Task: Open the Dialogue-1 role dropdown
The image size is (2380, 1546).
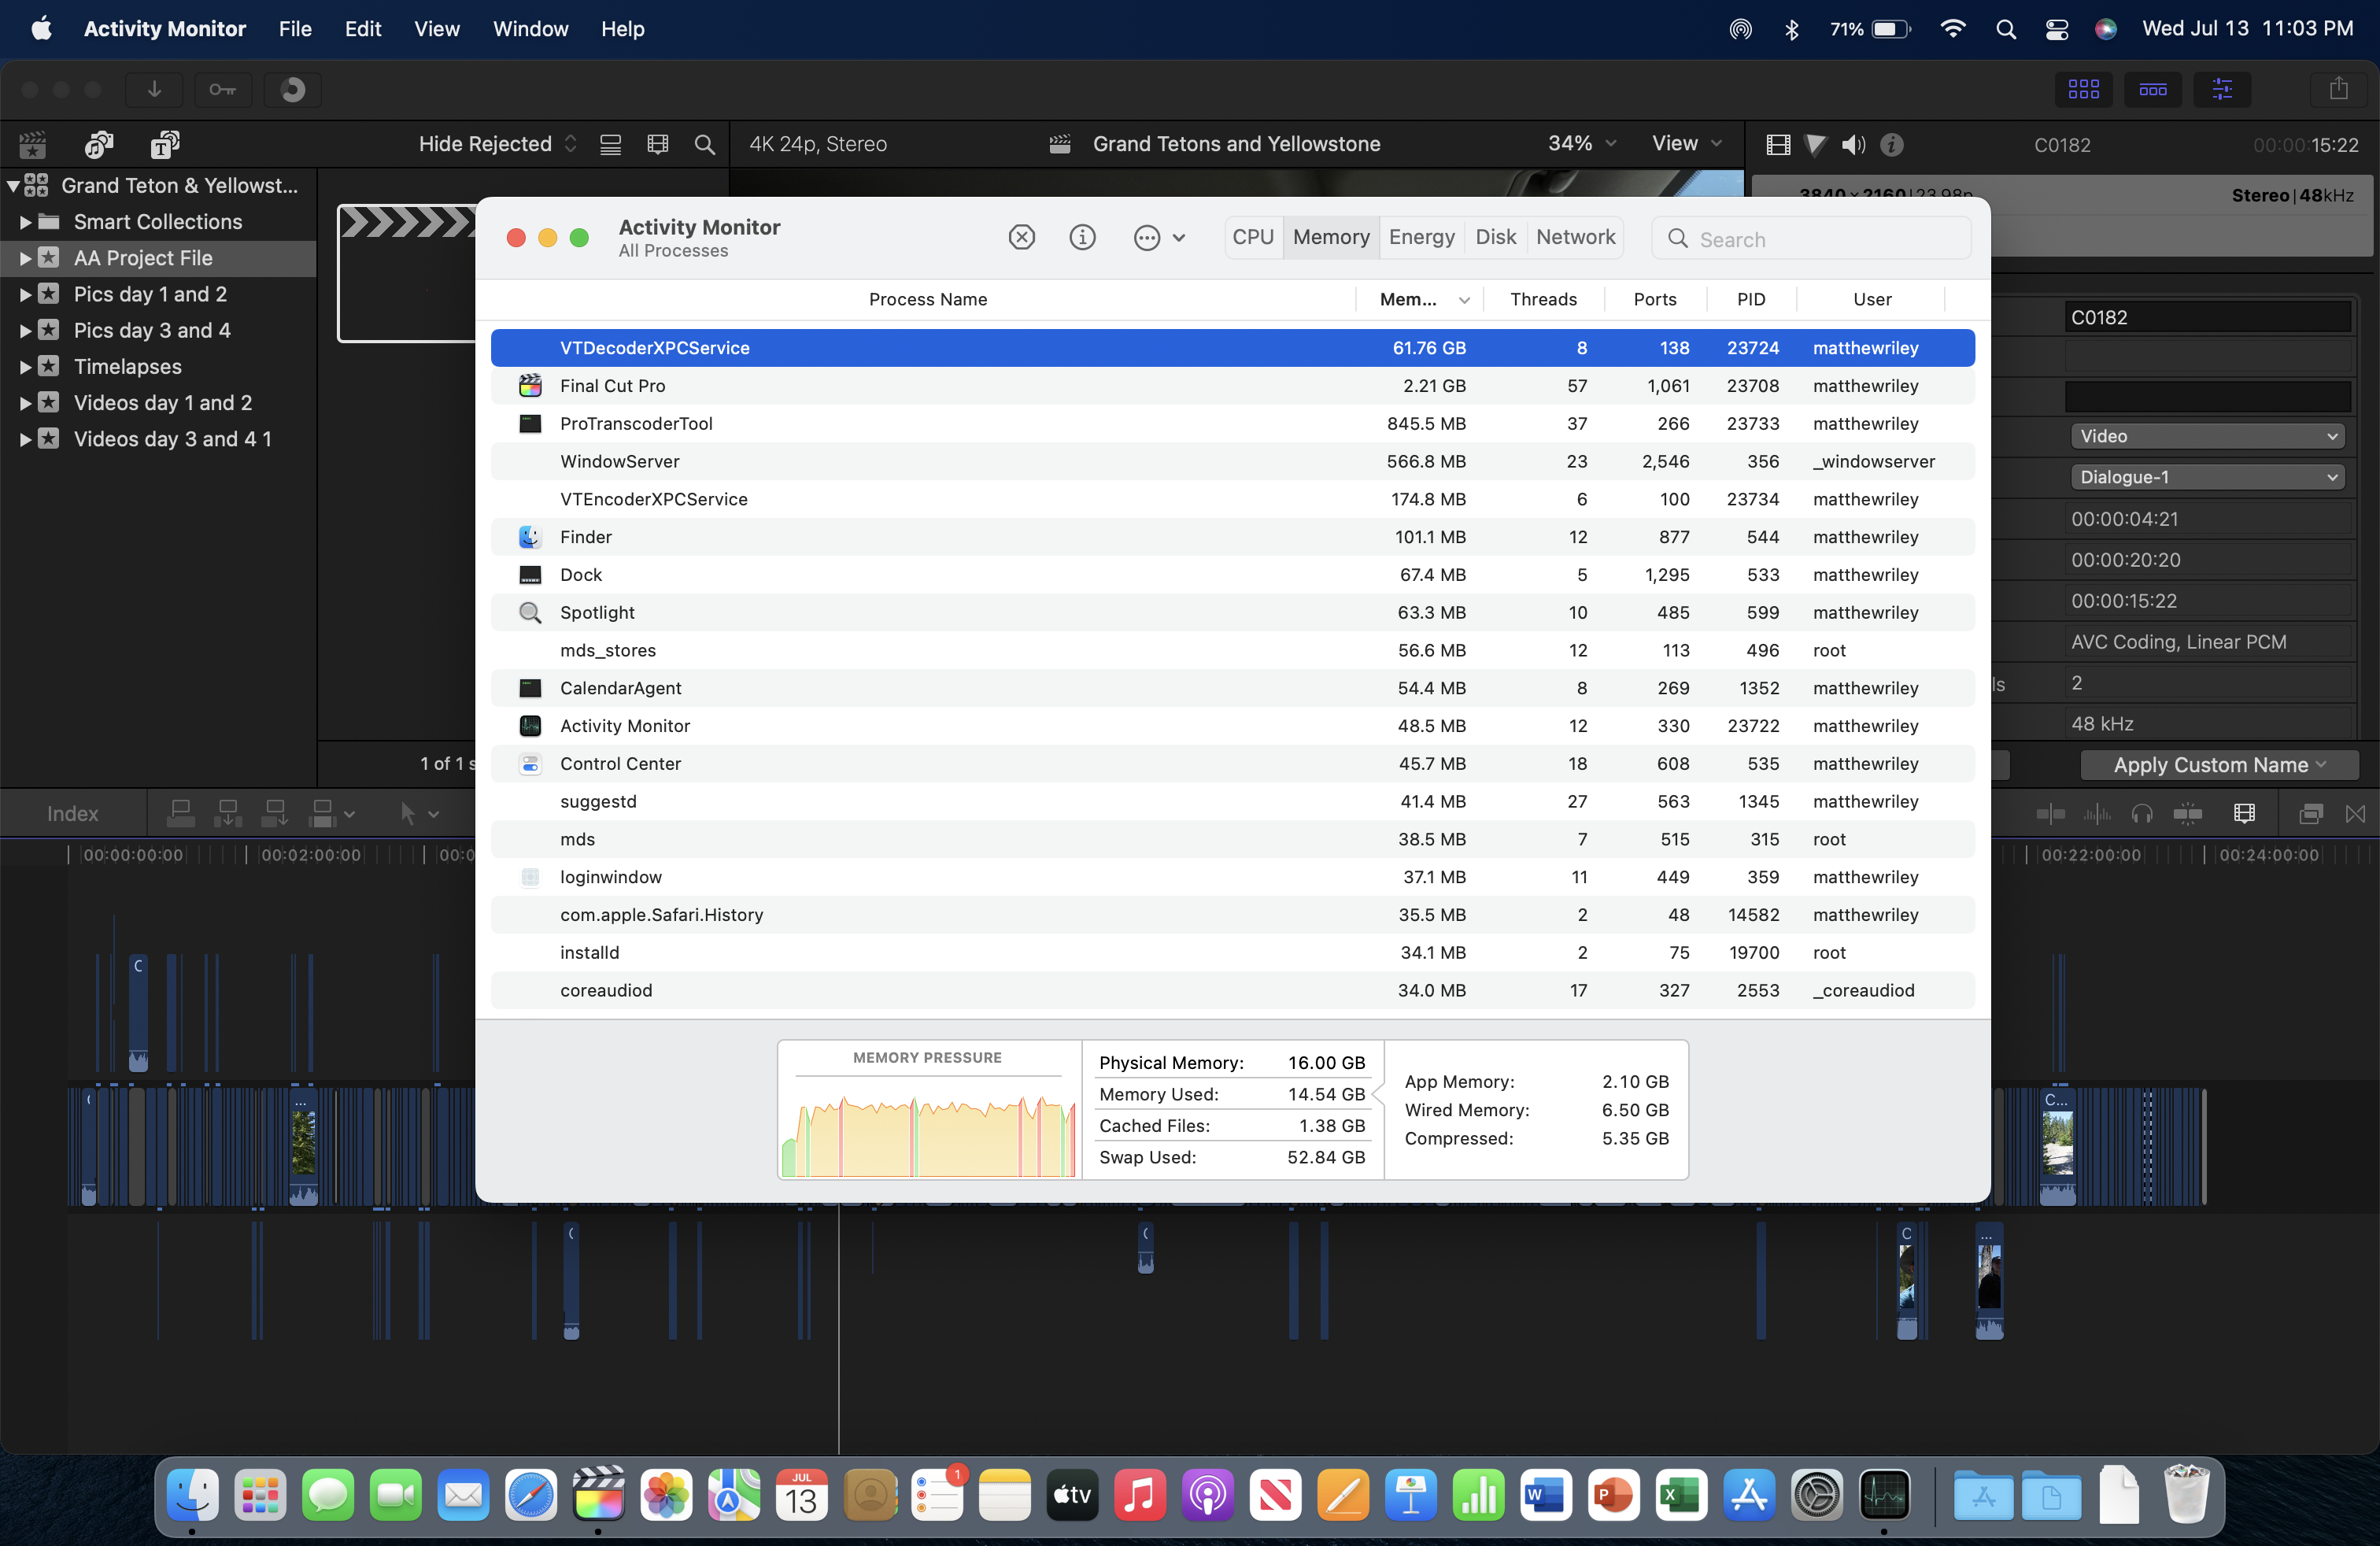Action: point(2207,477)
